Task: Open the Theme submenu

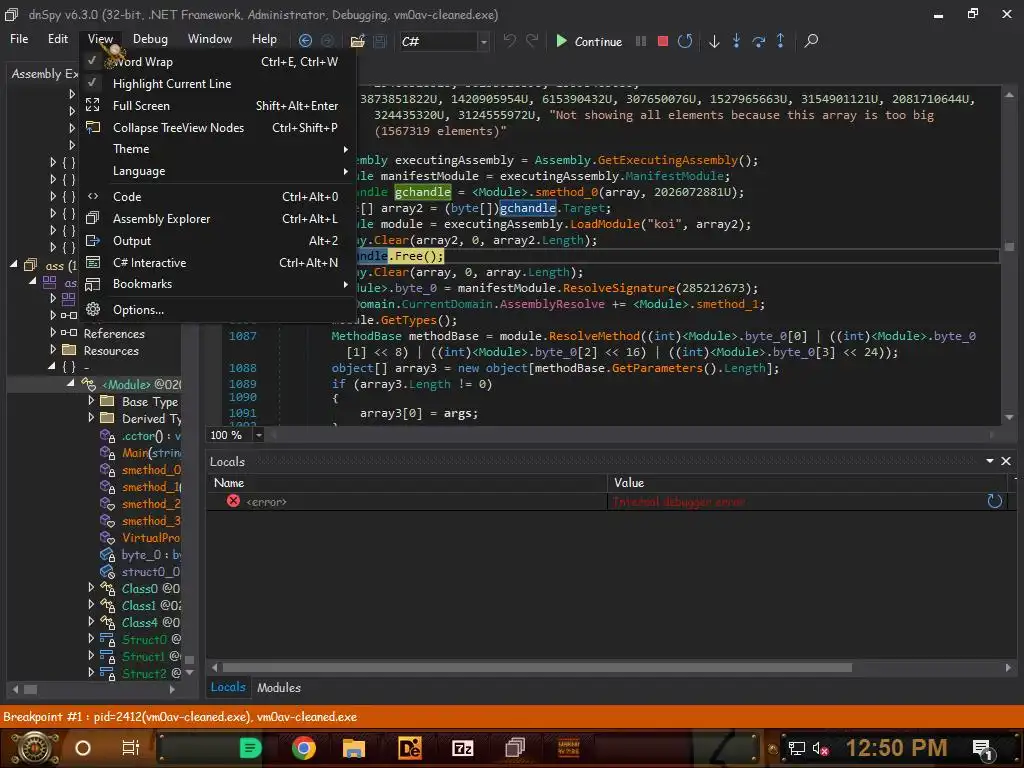Action: pos(217,149)
